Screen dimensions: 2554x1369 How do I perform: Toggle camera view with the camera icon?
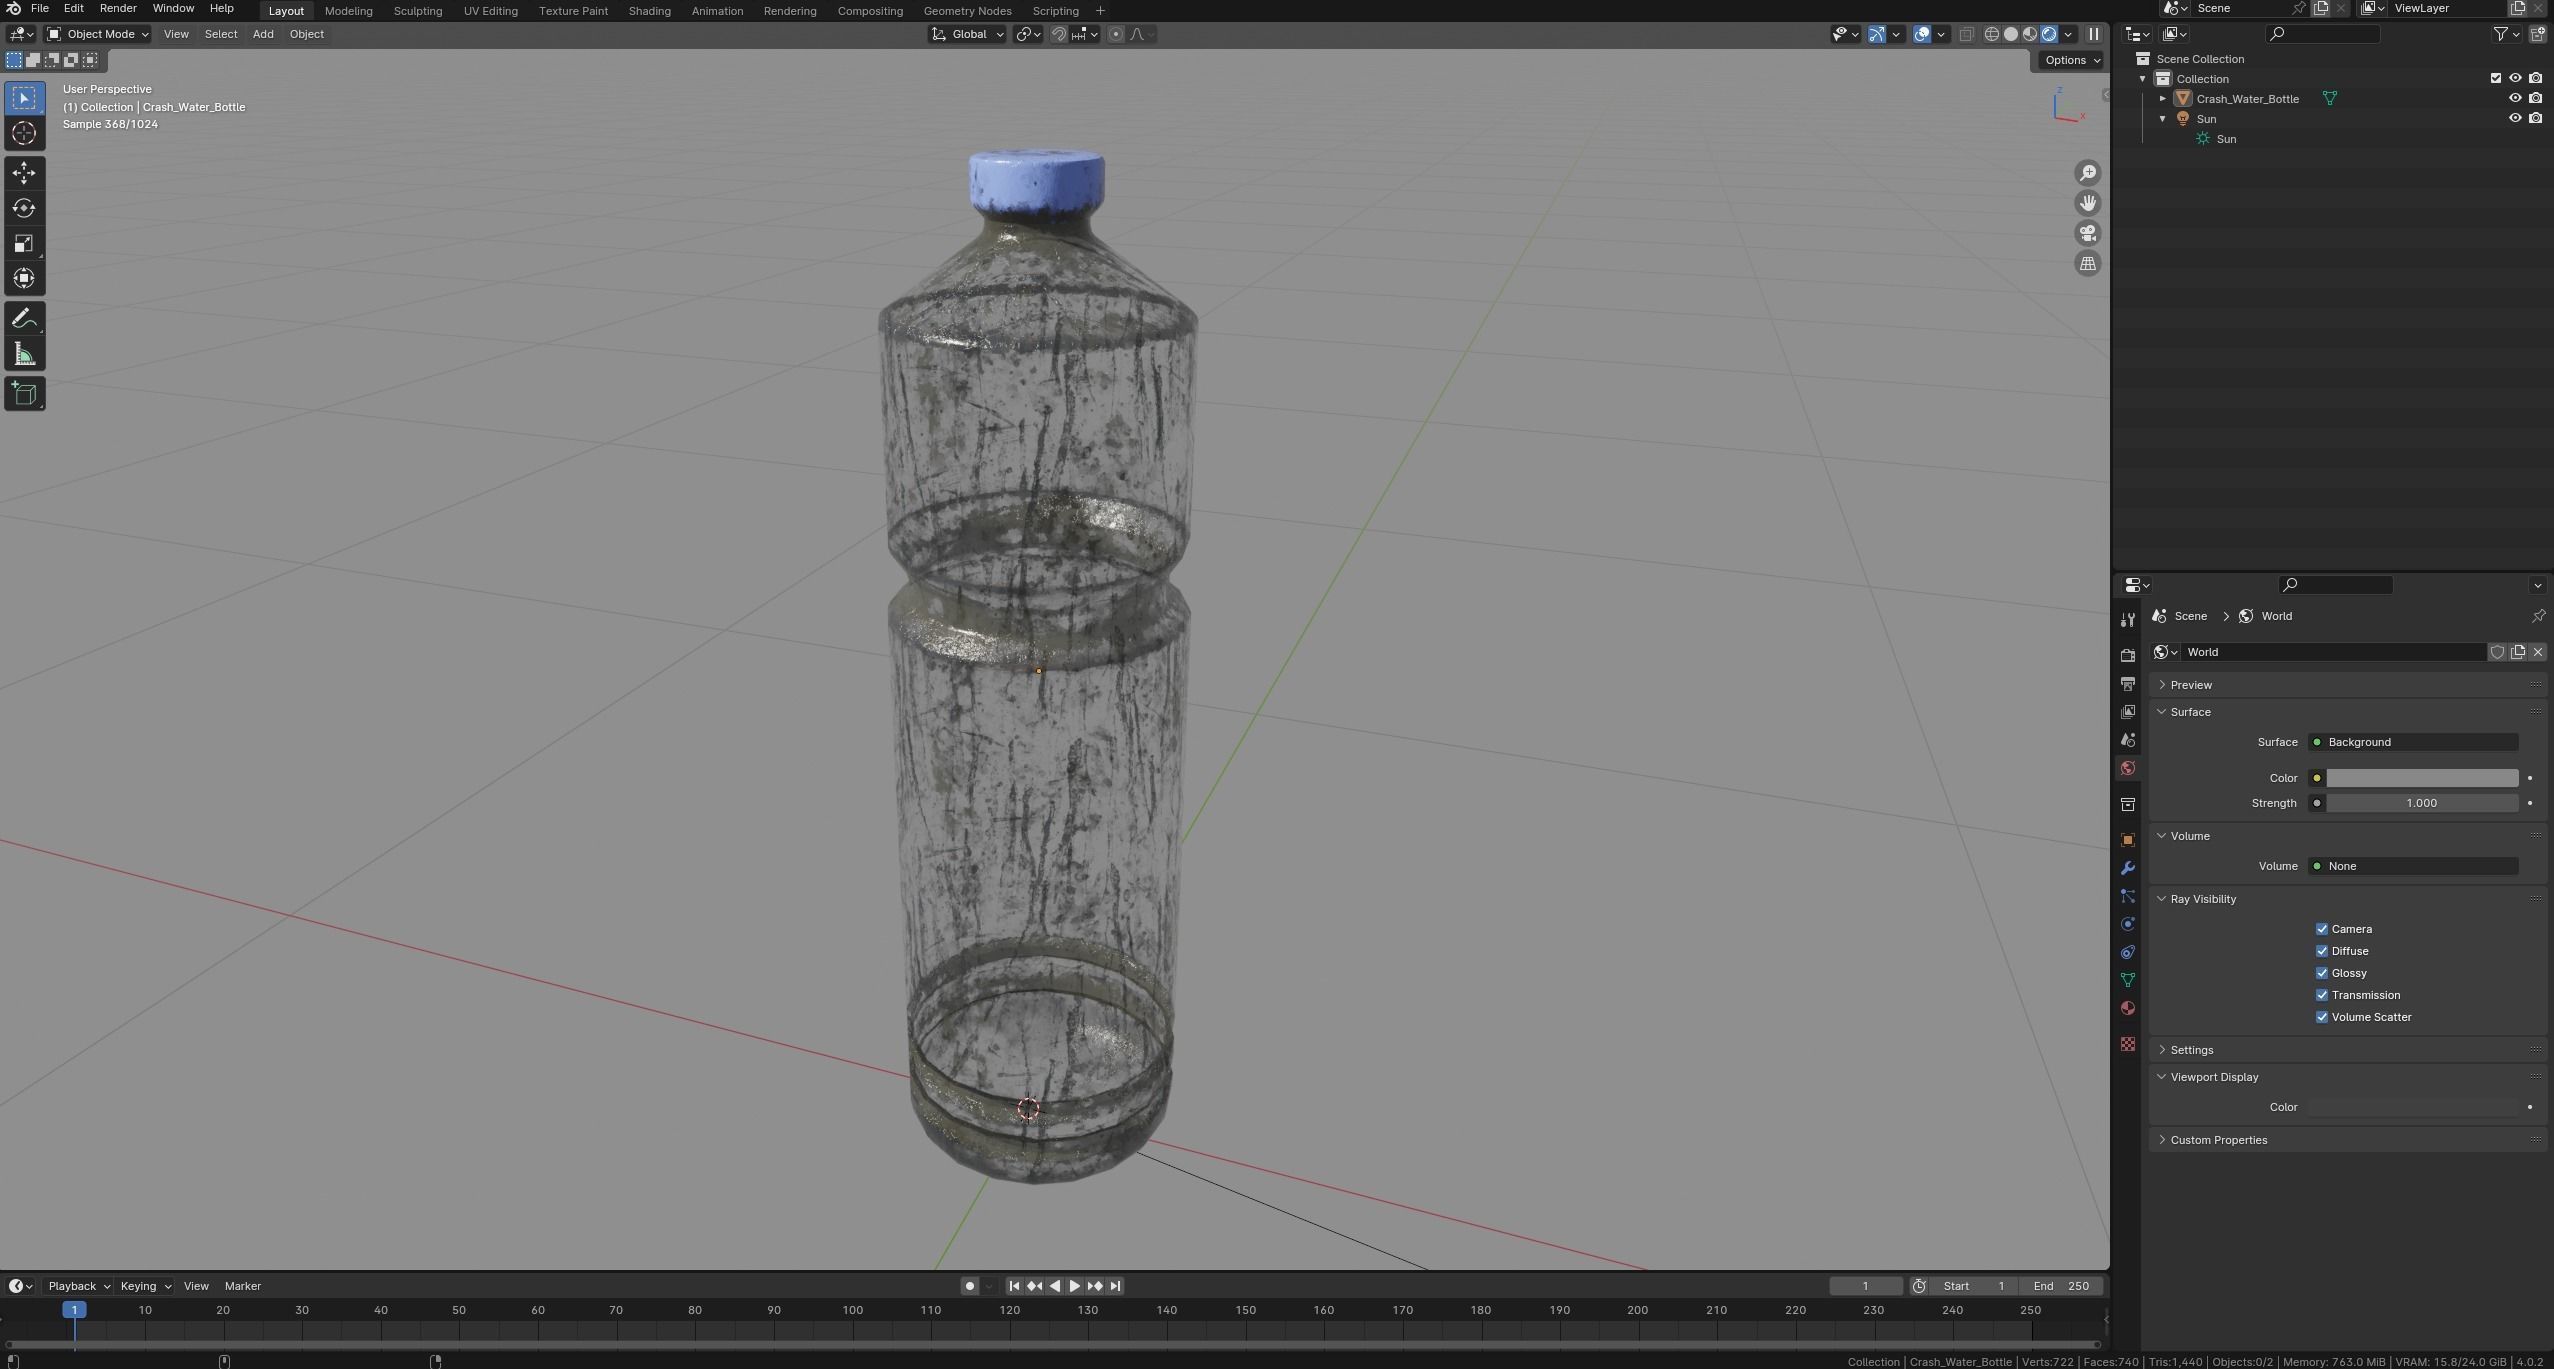tap(2087, 233)
